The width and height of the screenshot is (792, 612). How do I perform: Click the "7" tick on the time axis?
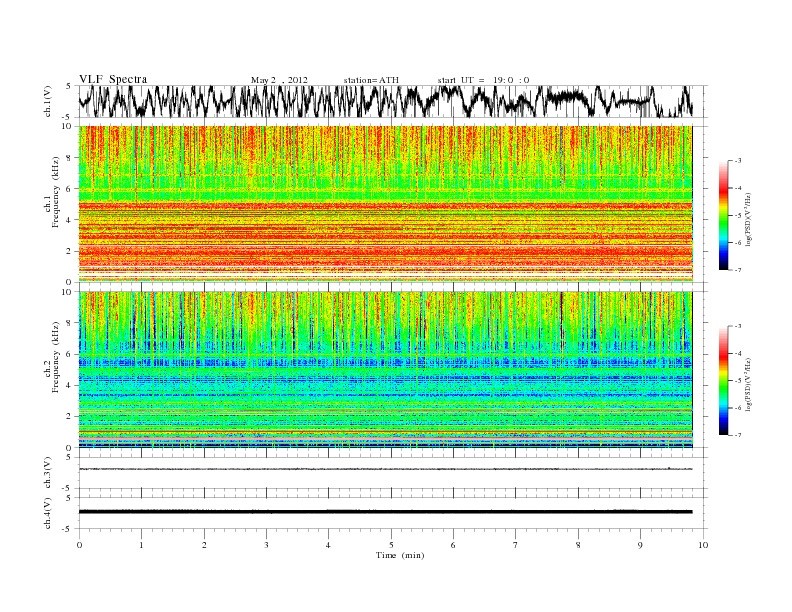point(516,545)
